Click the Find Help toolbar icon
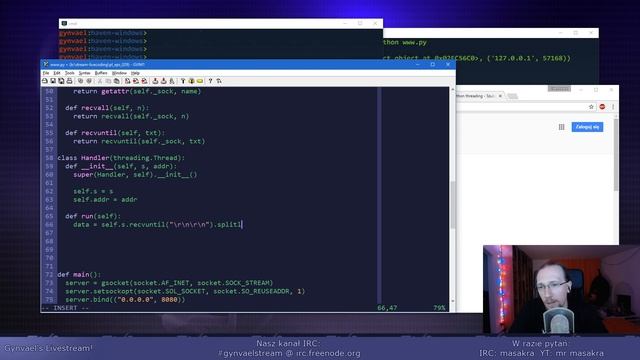This screenshot has height=360, width=640. tap(219, 81)
